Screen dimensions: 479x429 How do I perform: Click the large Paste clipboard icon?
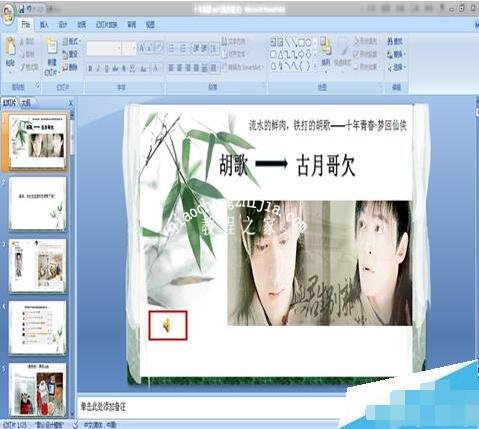click(10, 47)
